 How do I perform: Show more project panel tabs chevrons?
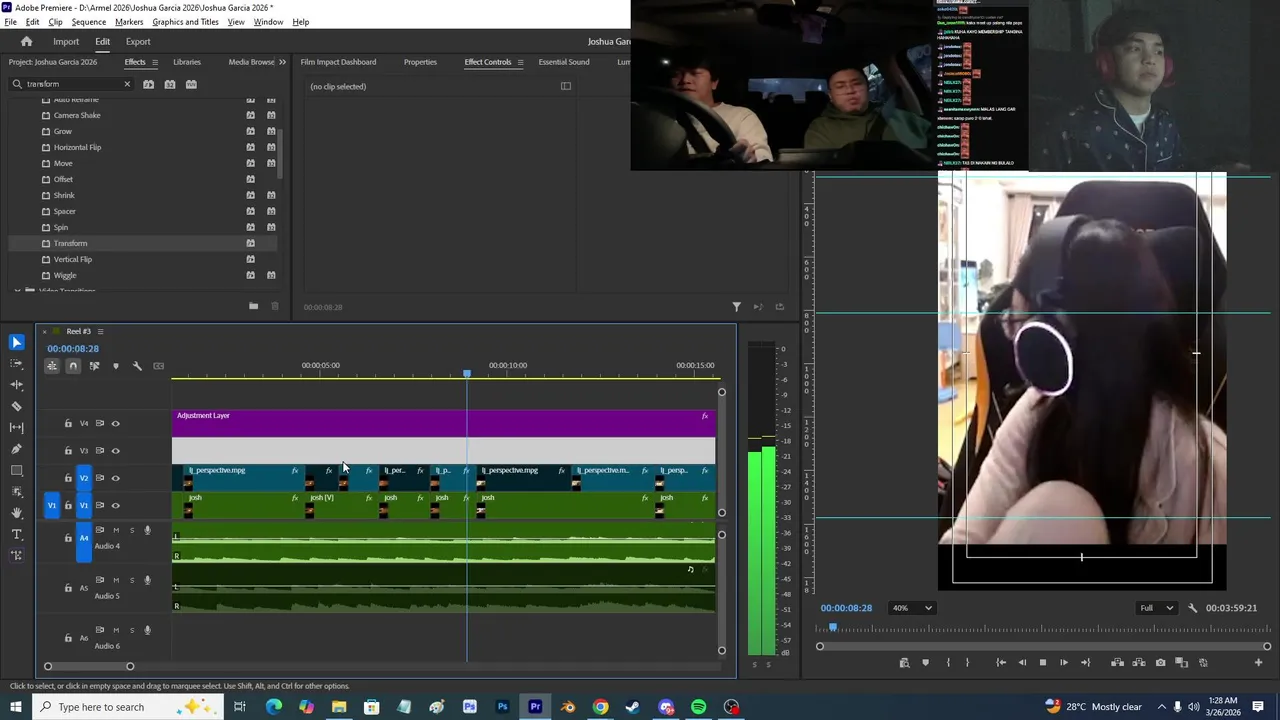tap(282, 62)
